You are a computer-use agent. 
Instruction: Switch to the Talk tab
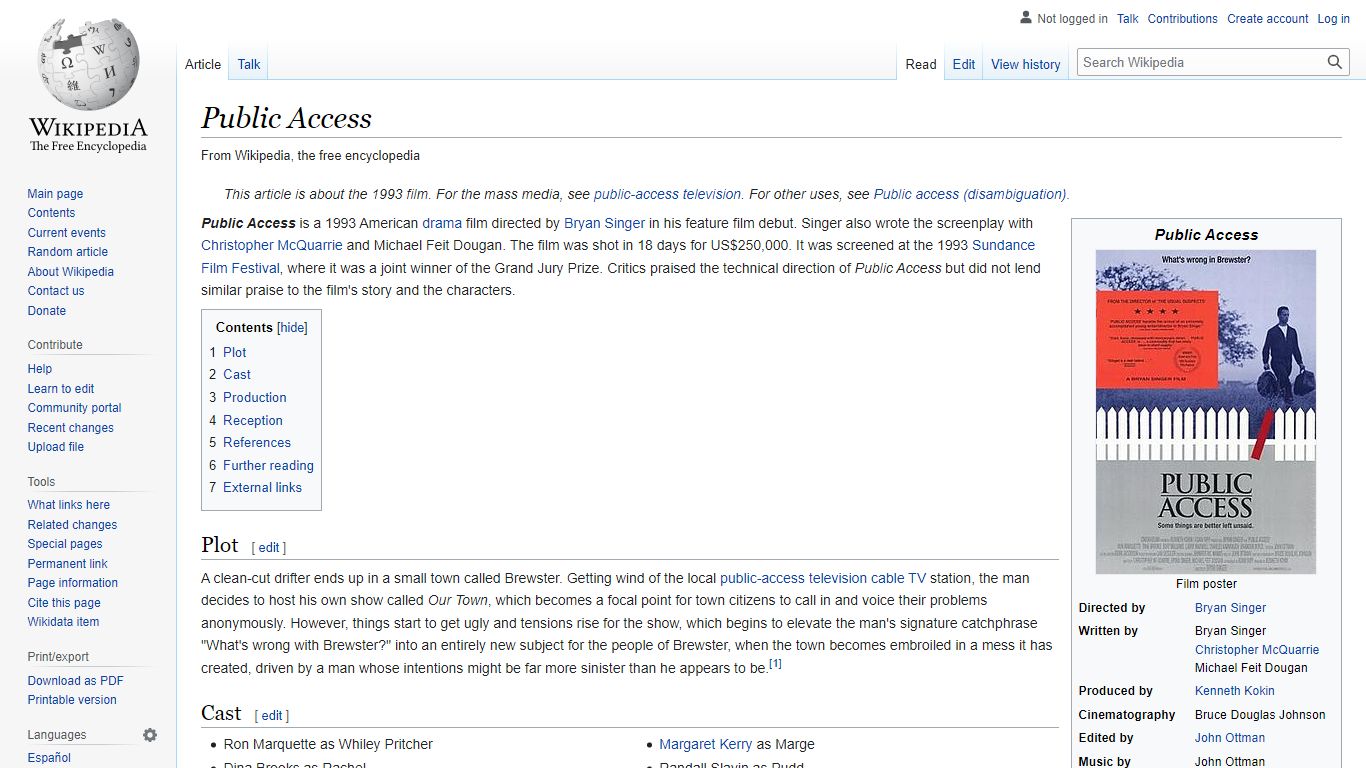tap(249, 64)
